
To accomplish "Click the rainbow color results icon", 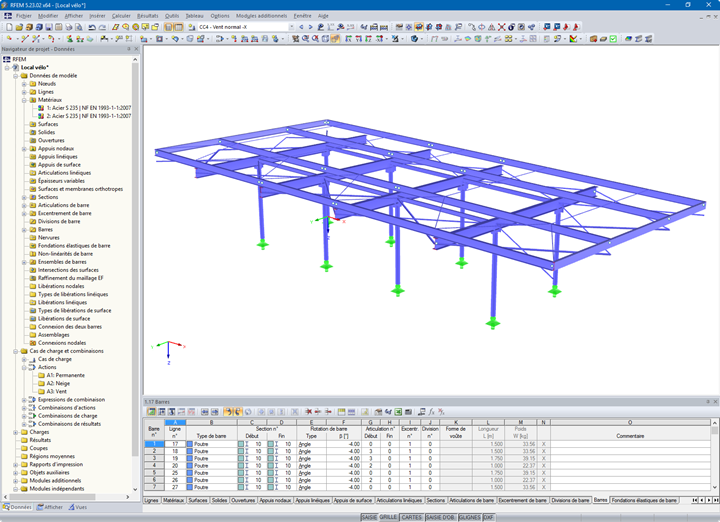I will click(x=573, y=39).
